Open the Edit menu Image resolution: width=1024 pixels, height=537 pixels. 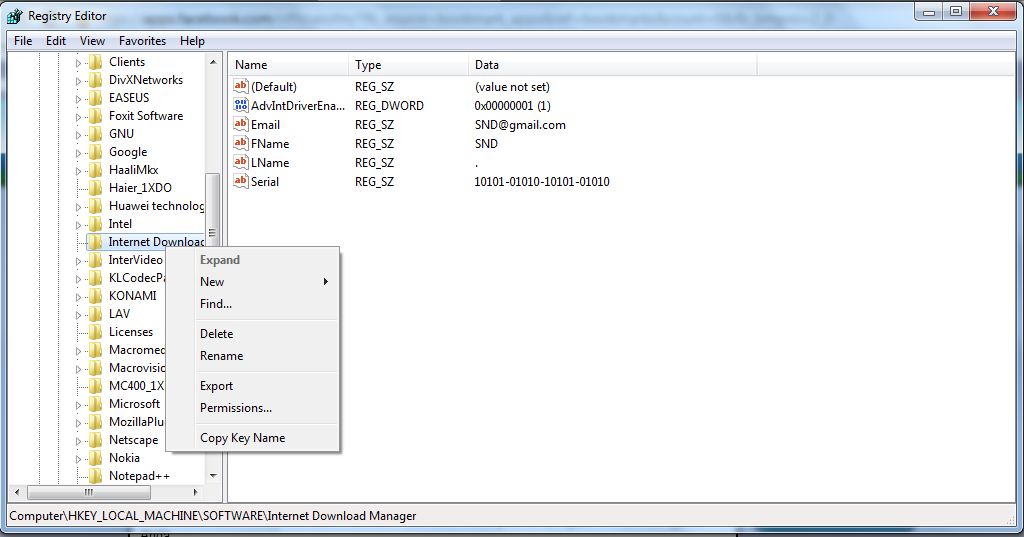point(56,41)
